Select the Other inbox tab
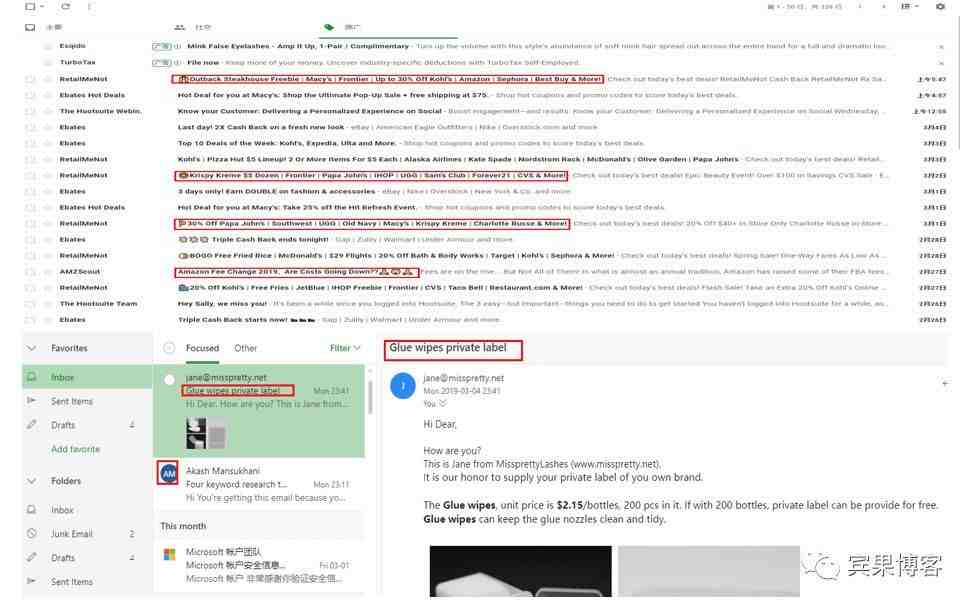Viewport: 974px width, 608px height. [x=245, y=348]
